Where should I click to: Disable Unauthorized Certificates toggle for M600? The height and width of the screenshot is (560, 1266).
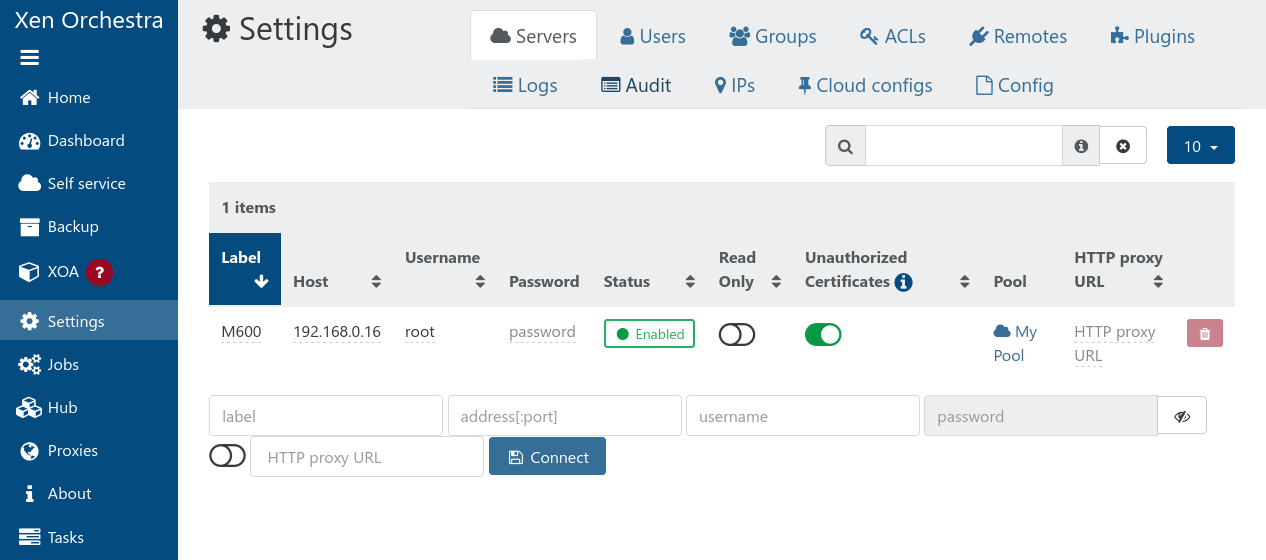tap(823, 335)
